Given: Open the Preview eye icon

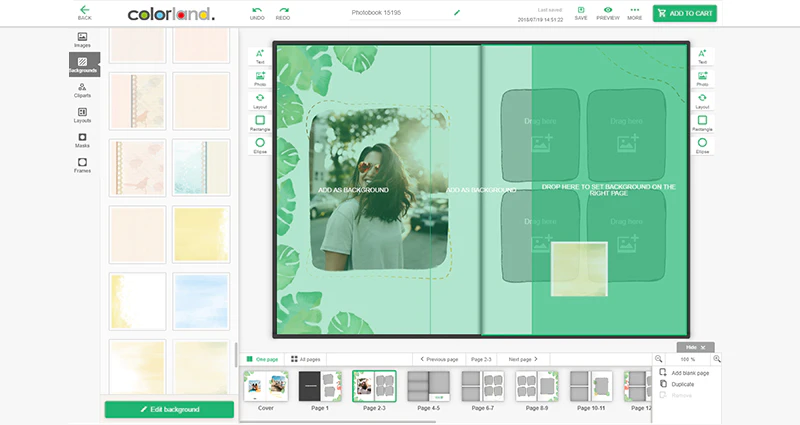Looking at the screenshot, I should (x=608, y=13).
